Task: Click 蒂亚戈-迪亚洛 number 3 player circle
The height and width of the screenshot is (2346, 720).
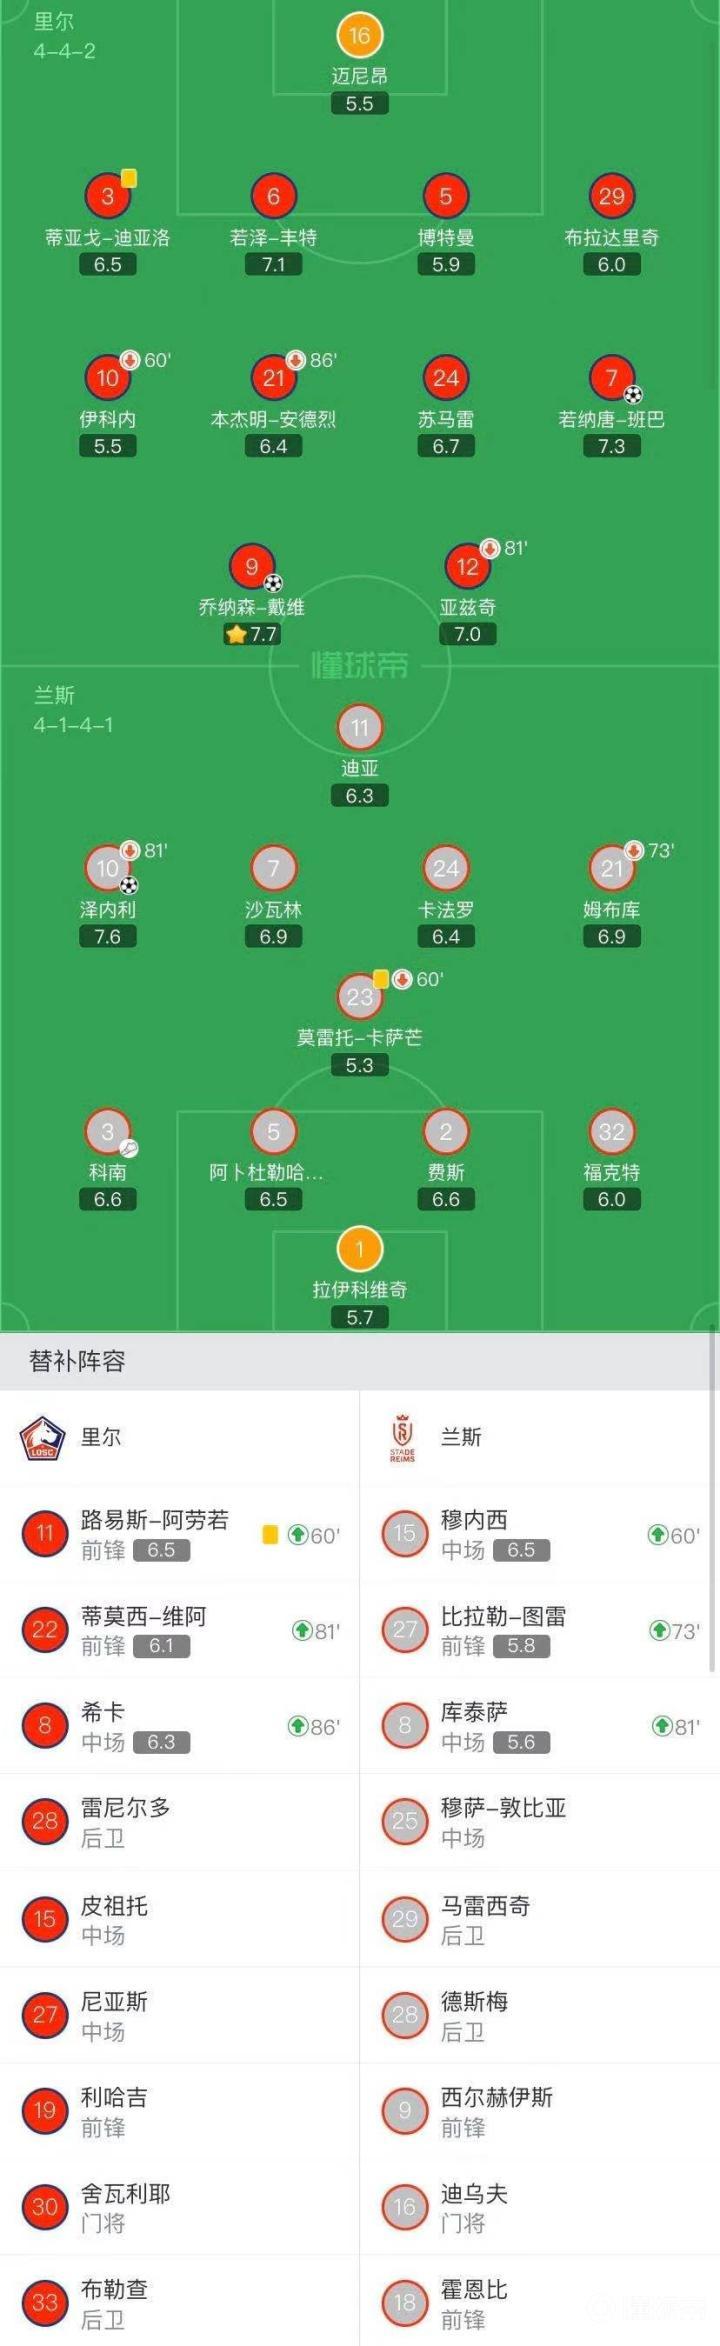Action: click(107, 197)
